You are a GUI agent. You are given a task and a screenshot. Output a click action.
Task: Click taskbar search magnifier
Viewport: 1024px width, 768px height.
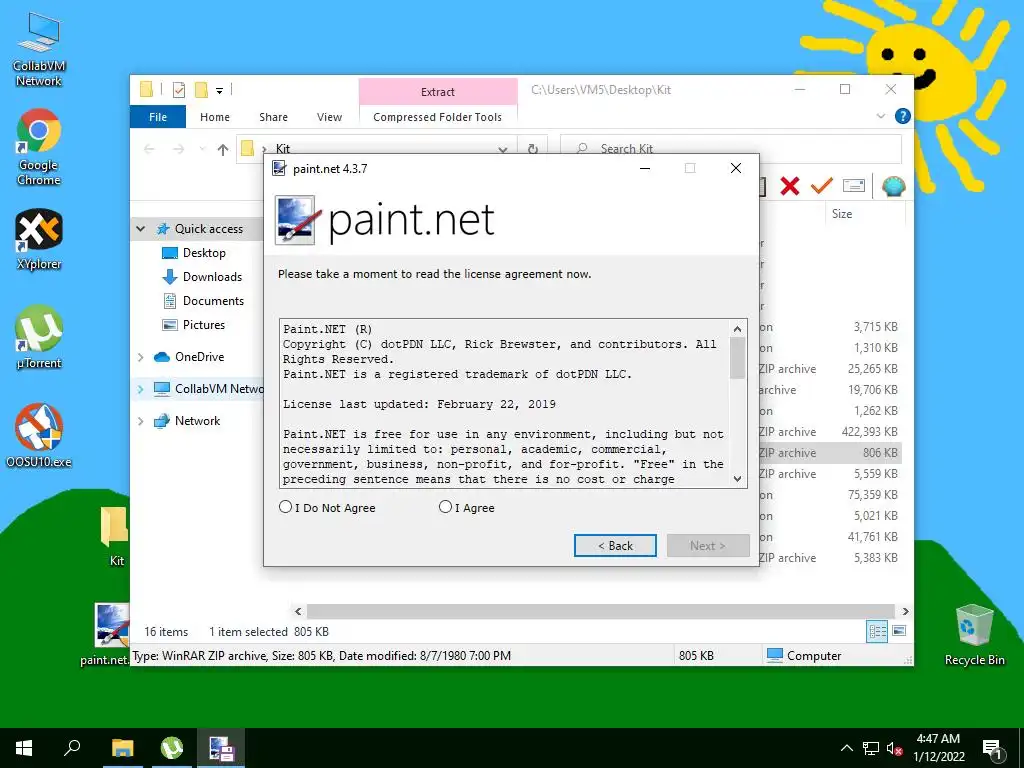[72, 748]
